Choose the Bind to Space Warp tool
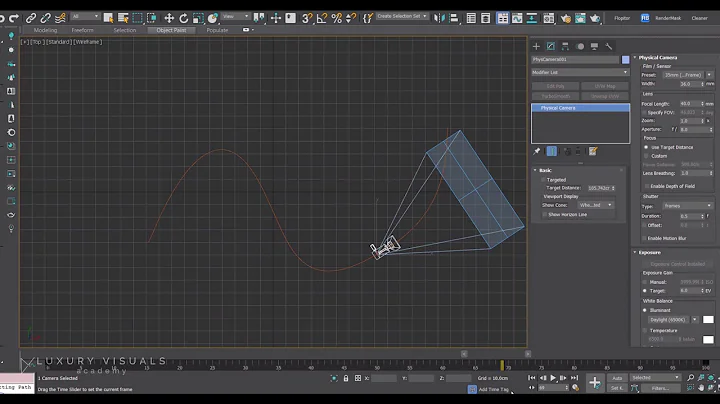This screenshot has height=404, width=720. click(60, 18)
